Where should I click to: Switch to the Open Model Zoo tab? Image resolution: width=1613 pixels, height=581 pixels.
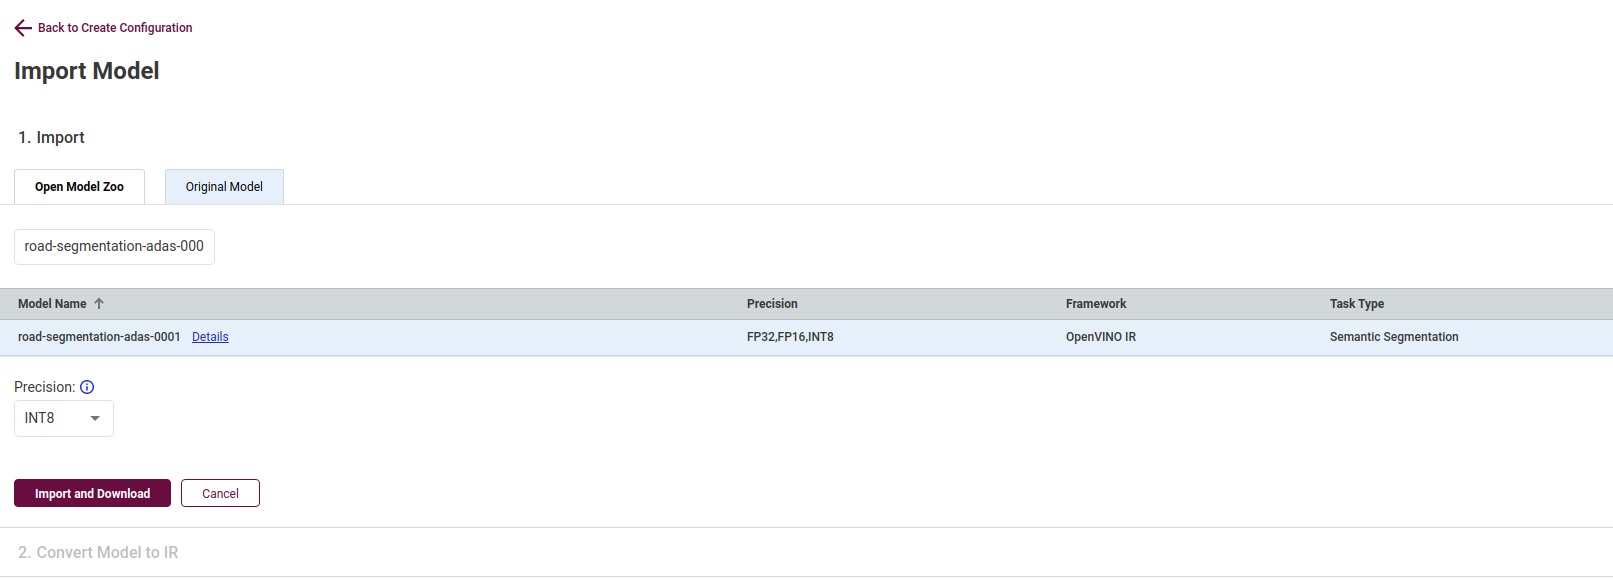79,187
